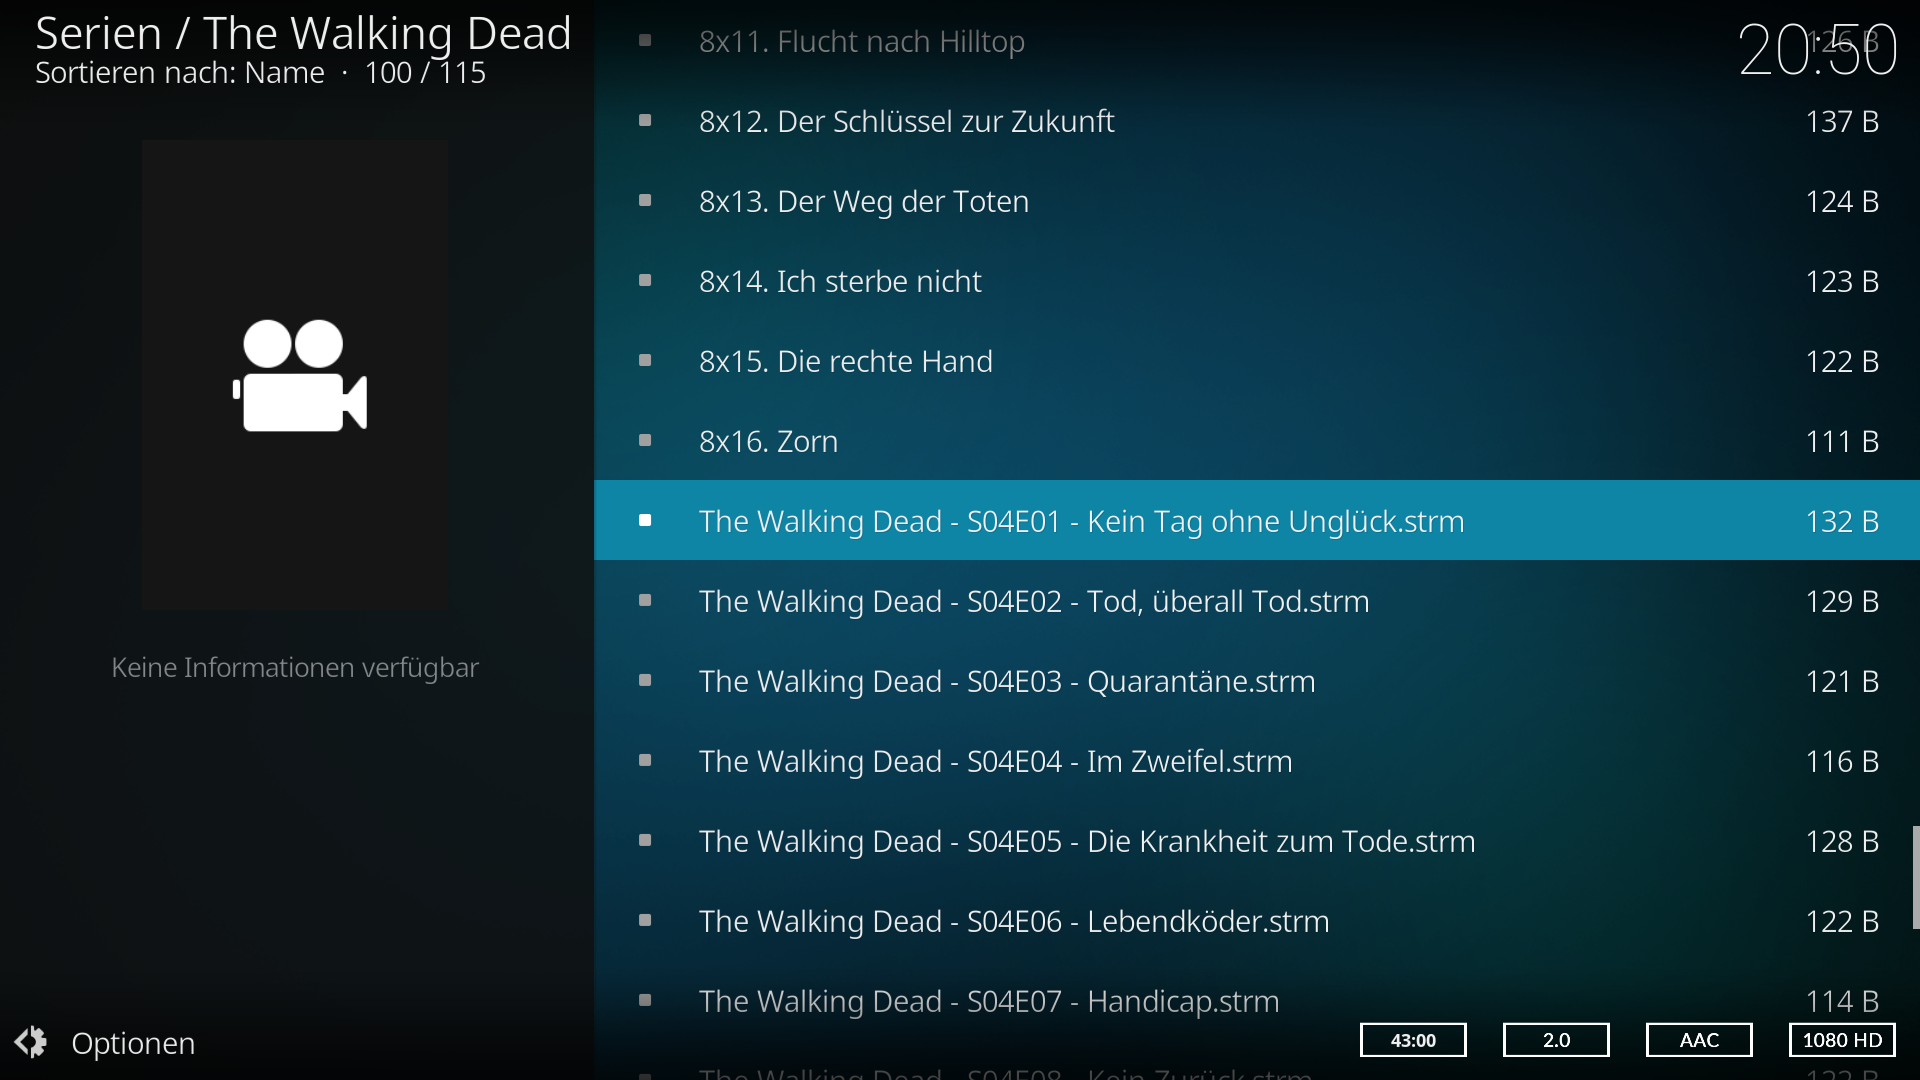This screenshot has height=1080, width=1920.
Task: Click the 2.0 audio channels badge
Action: coord(1556,1040)
